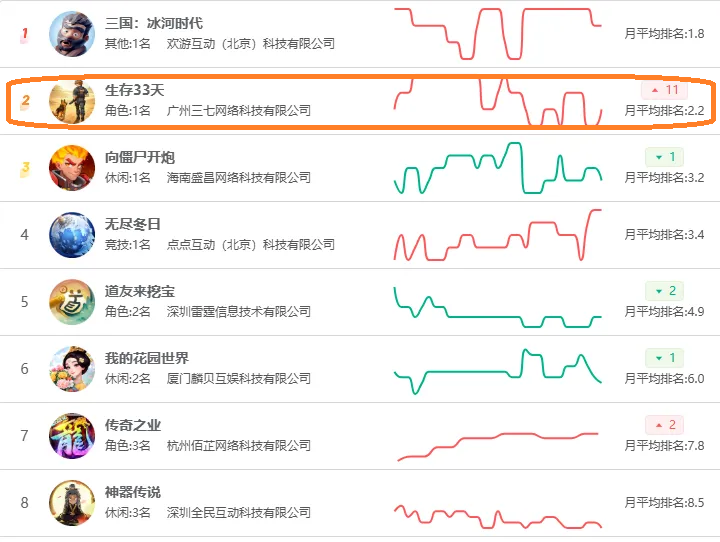Click the rank 1 medal badge
The height and width of the screenshot is (542, 720).
25,34
